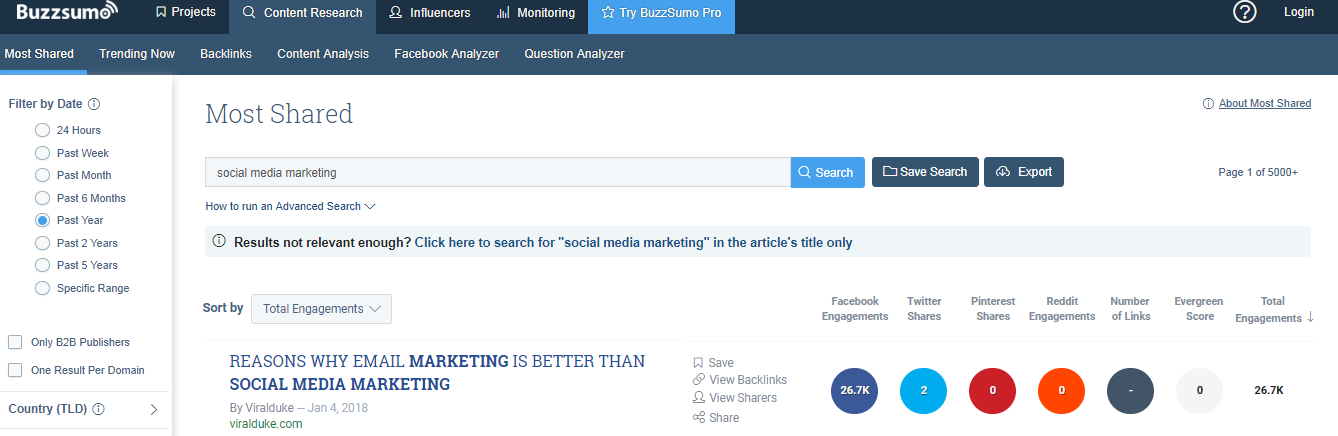Click the Twitter shares circle showing 2
The image size is (1338, 436).
pos(924,391)
